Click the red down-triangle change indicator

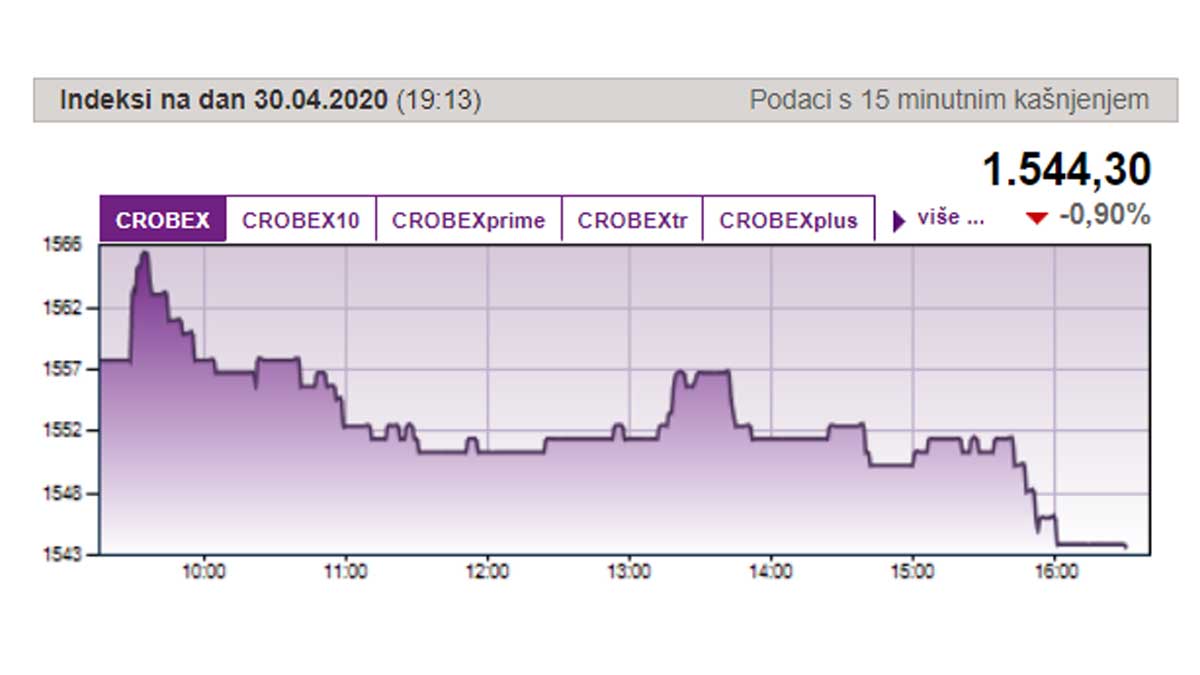(1038, 218)
